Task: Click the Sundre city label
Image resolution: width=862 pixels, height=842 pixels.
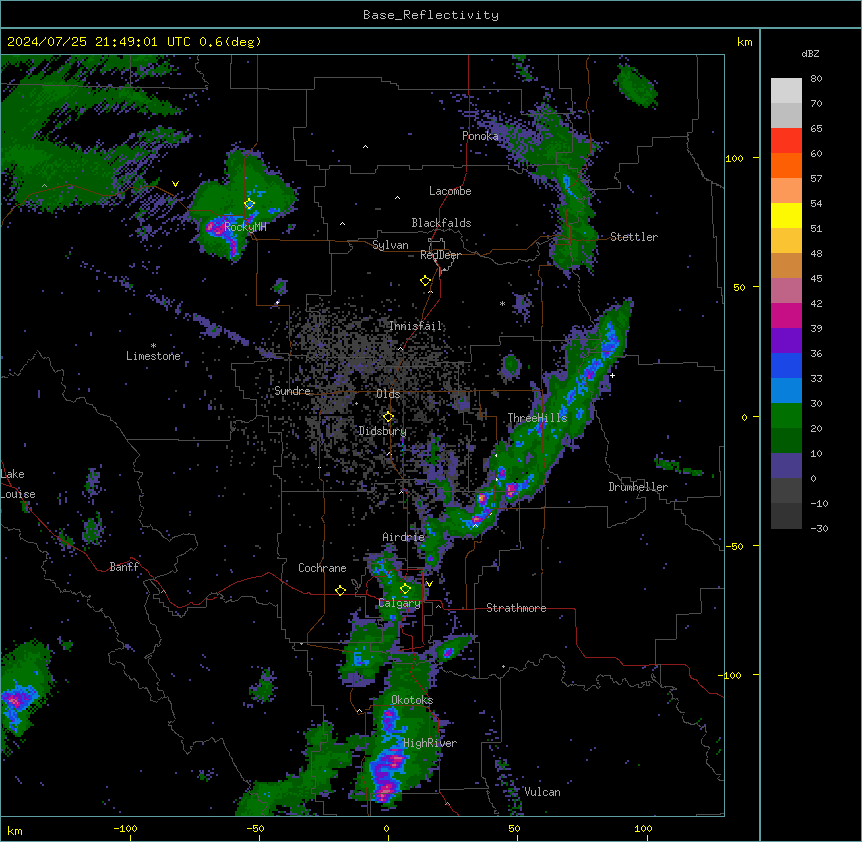Action: coord(292,391)
